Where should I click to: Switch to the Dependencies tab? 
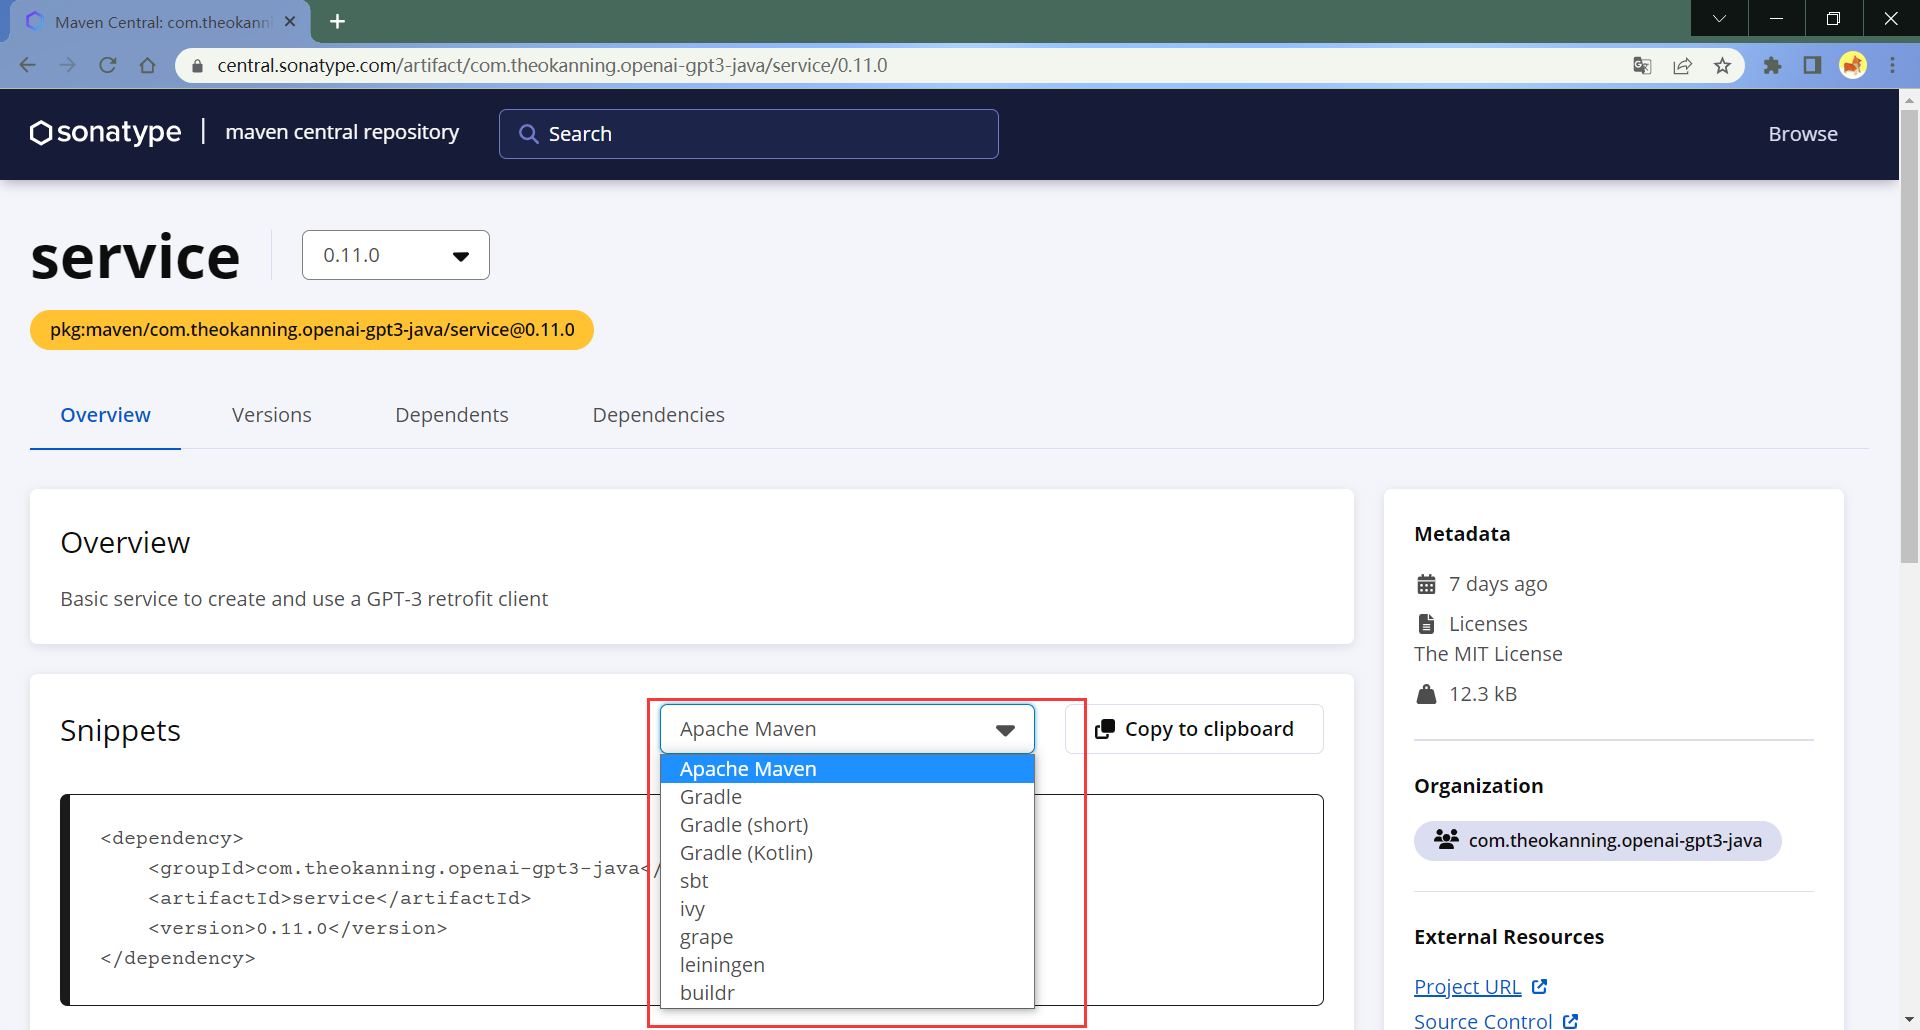[x=658, y=415]
